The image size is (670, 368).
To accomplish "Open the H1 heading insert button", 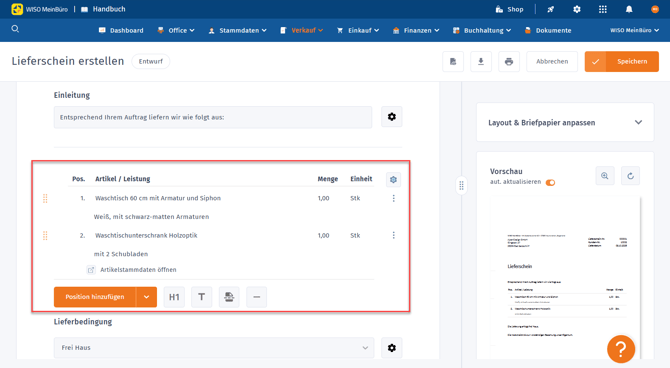I will [174, 297].
